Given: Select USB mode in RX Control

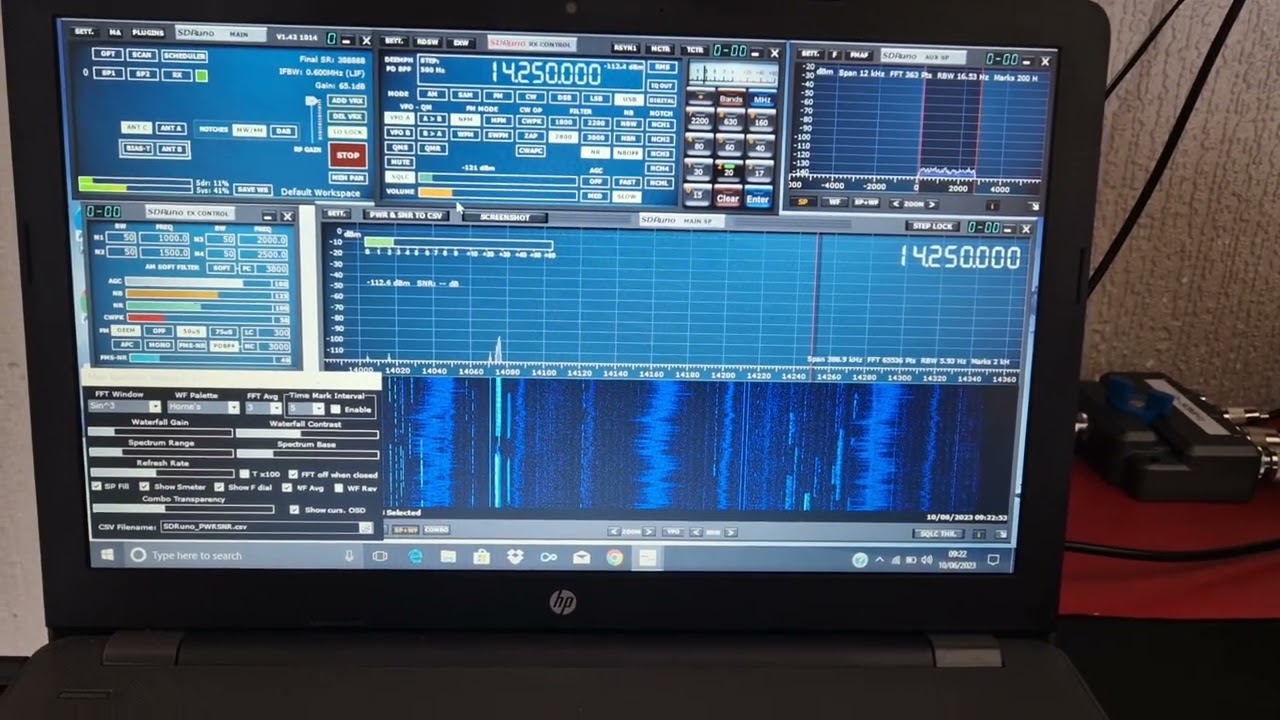Looking at the screenshot, I should click(x=629, y=100).
